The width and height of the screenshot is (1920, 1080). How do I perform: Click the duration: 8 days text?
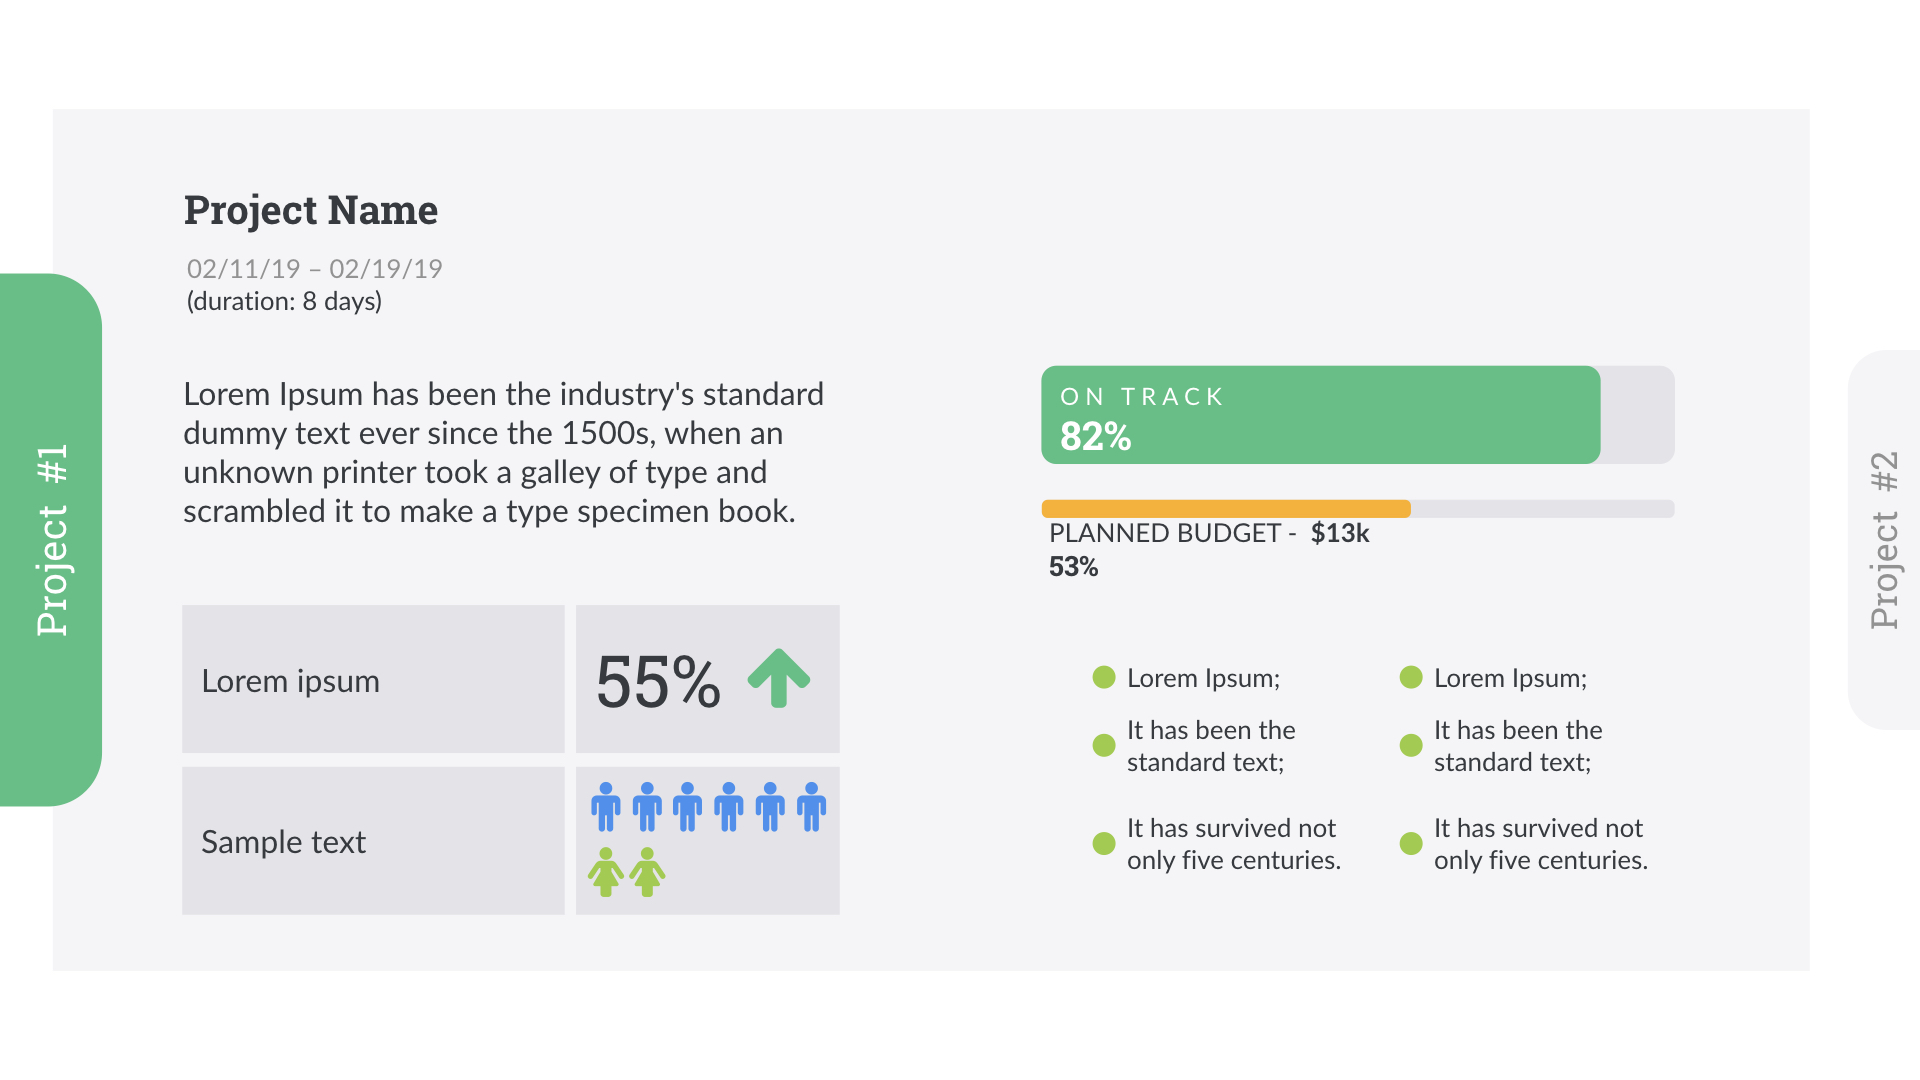(x=284, y=301)
